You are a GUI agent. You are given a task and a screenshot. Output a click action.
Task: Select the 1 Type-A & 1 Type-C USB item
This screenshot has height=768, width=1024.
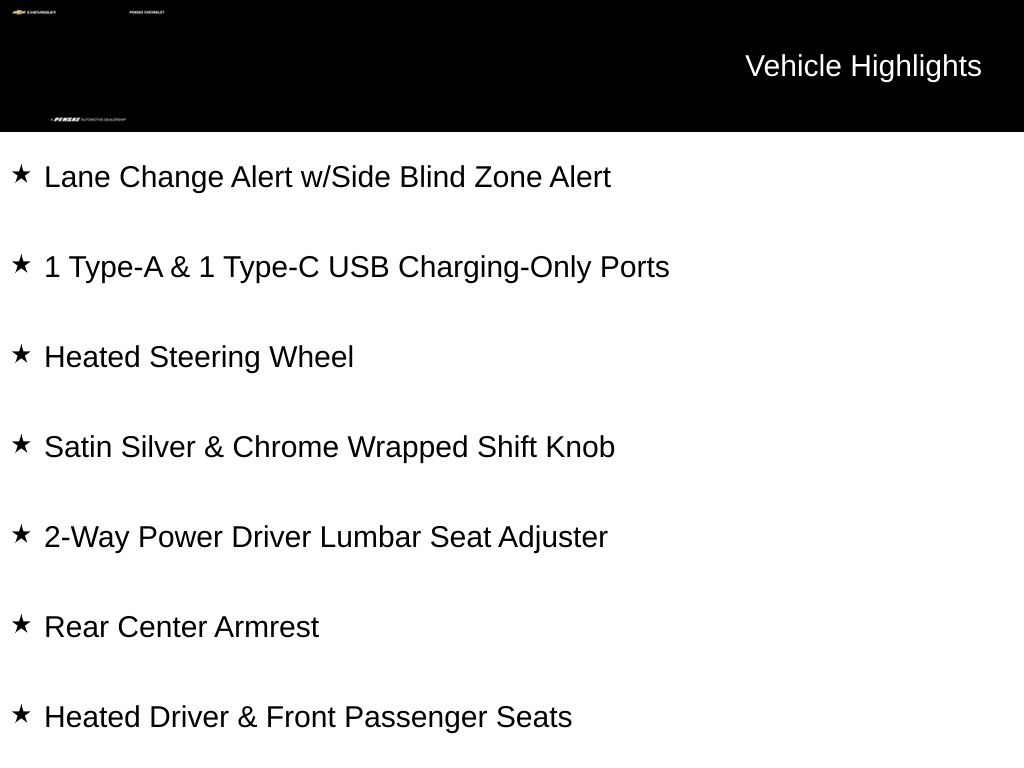(357, 267)
